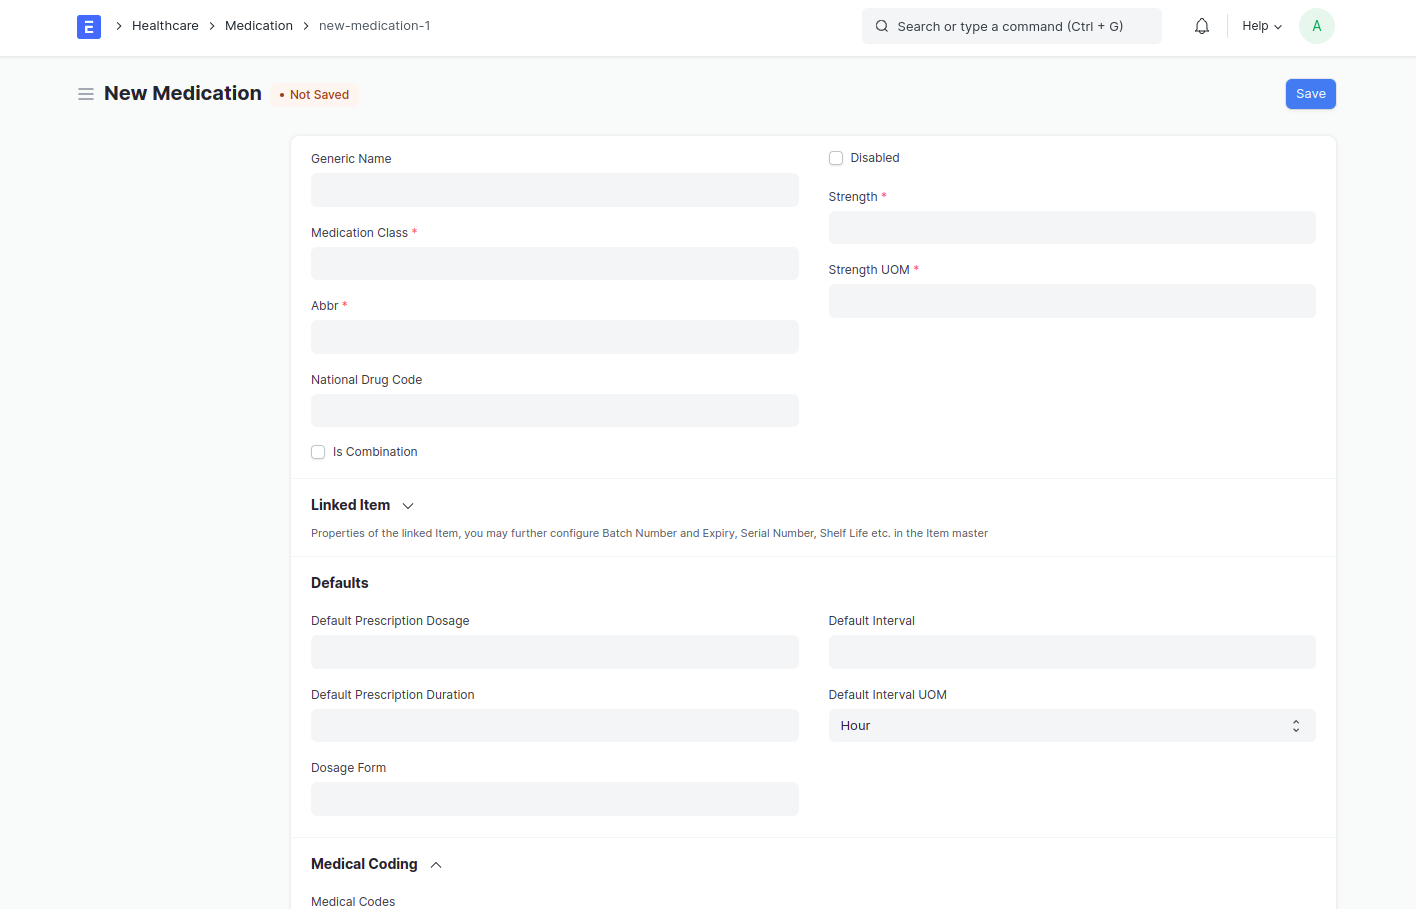Open the Default Interval UOM dropdown
1416x909 pixels.
tap(1072, 726)
